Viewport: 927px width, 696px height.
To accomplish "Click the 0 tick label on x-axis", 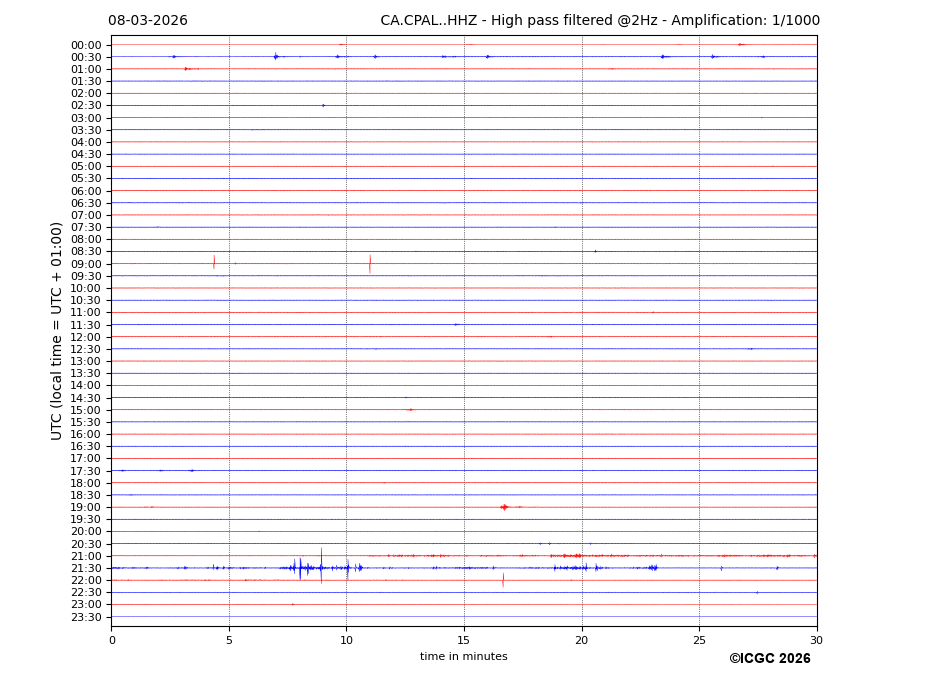I will tap(112, 640).
